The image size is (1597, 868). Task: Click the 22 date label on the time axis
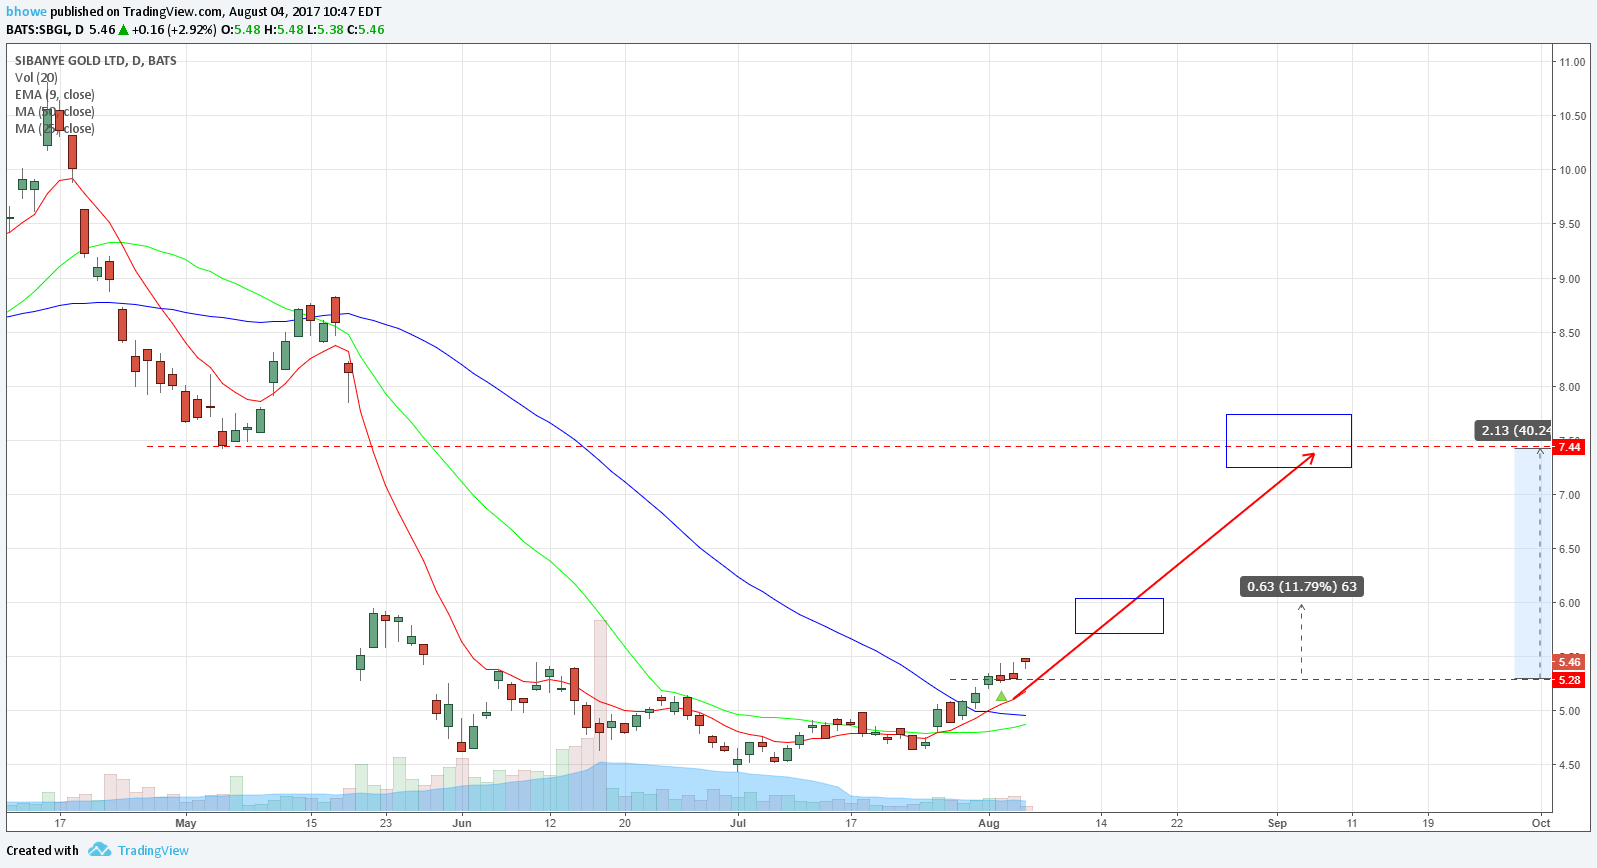[1177, 823]
